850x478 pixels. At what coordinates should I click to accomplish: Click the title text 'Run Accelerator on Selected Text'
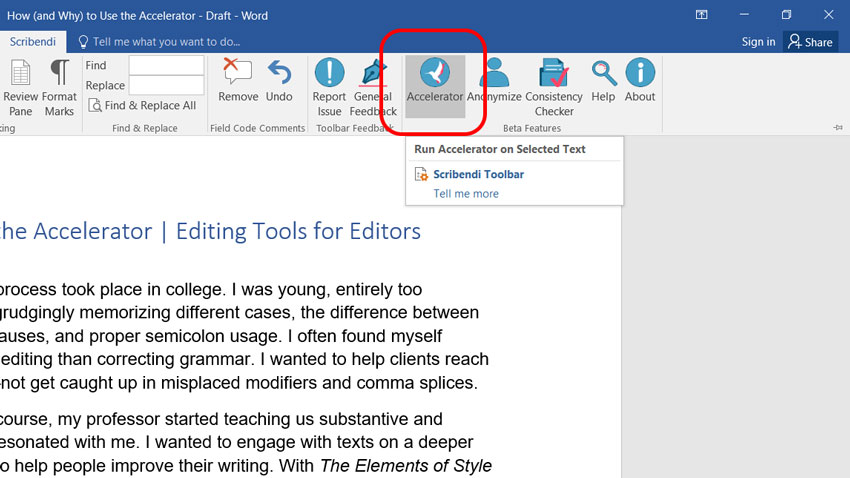coord(500,149)
